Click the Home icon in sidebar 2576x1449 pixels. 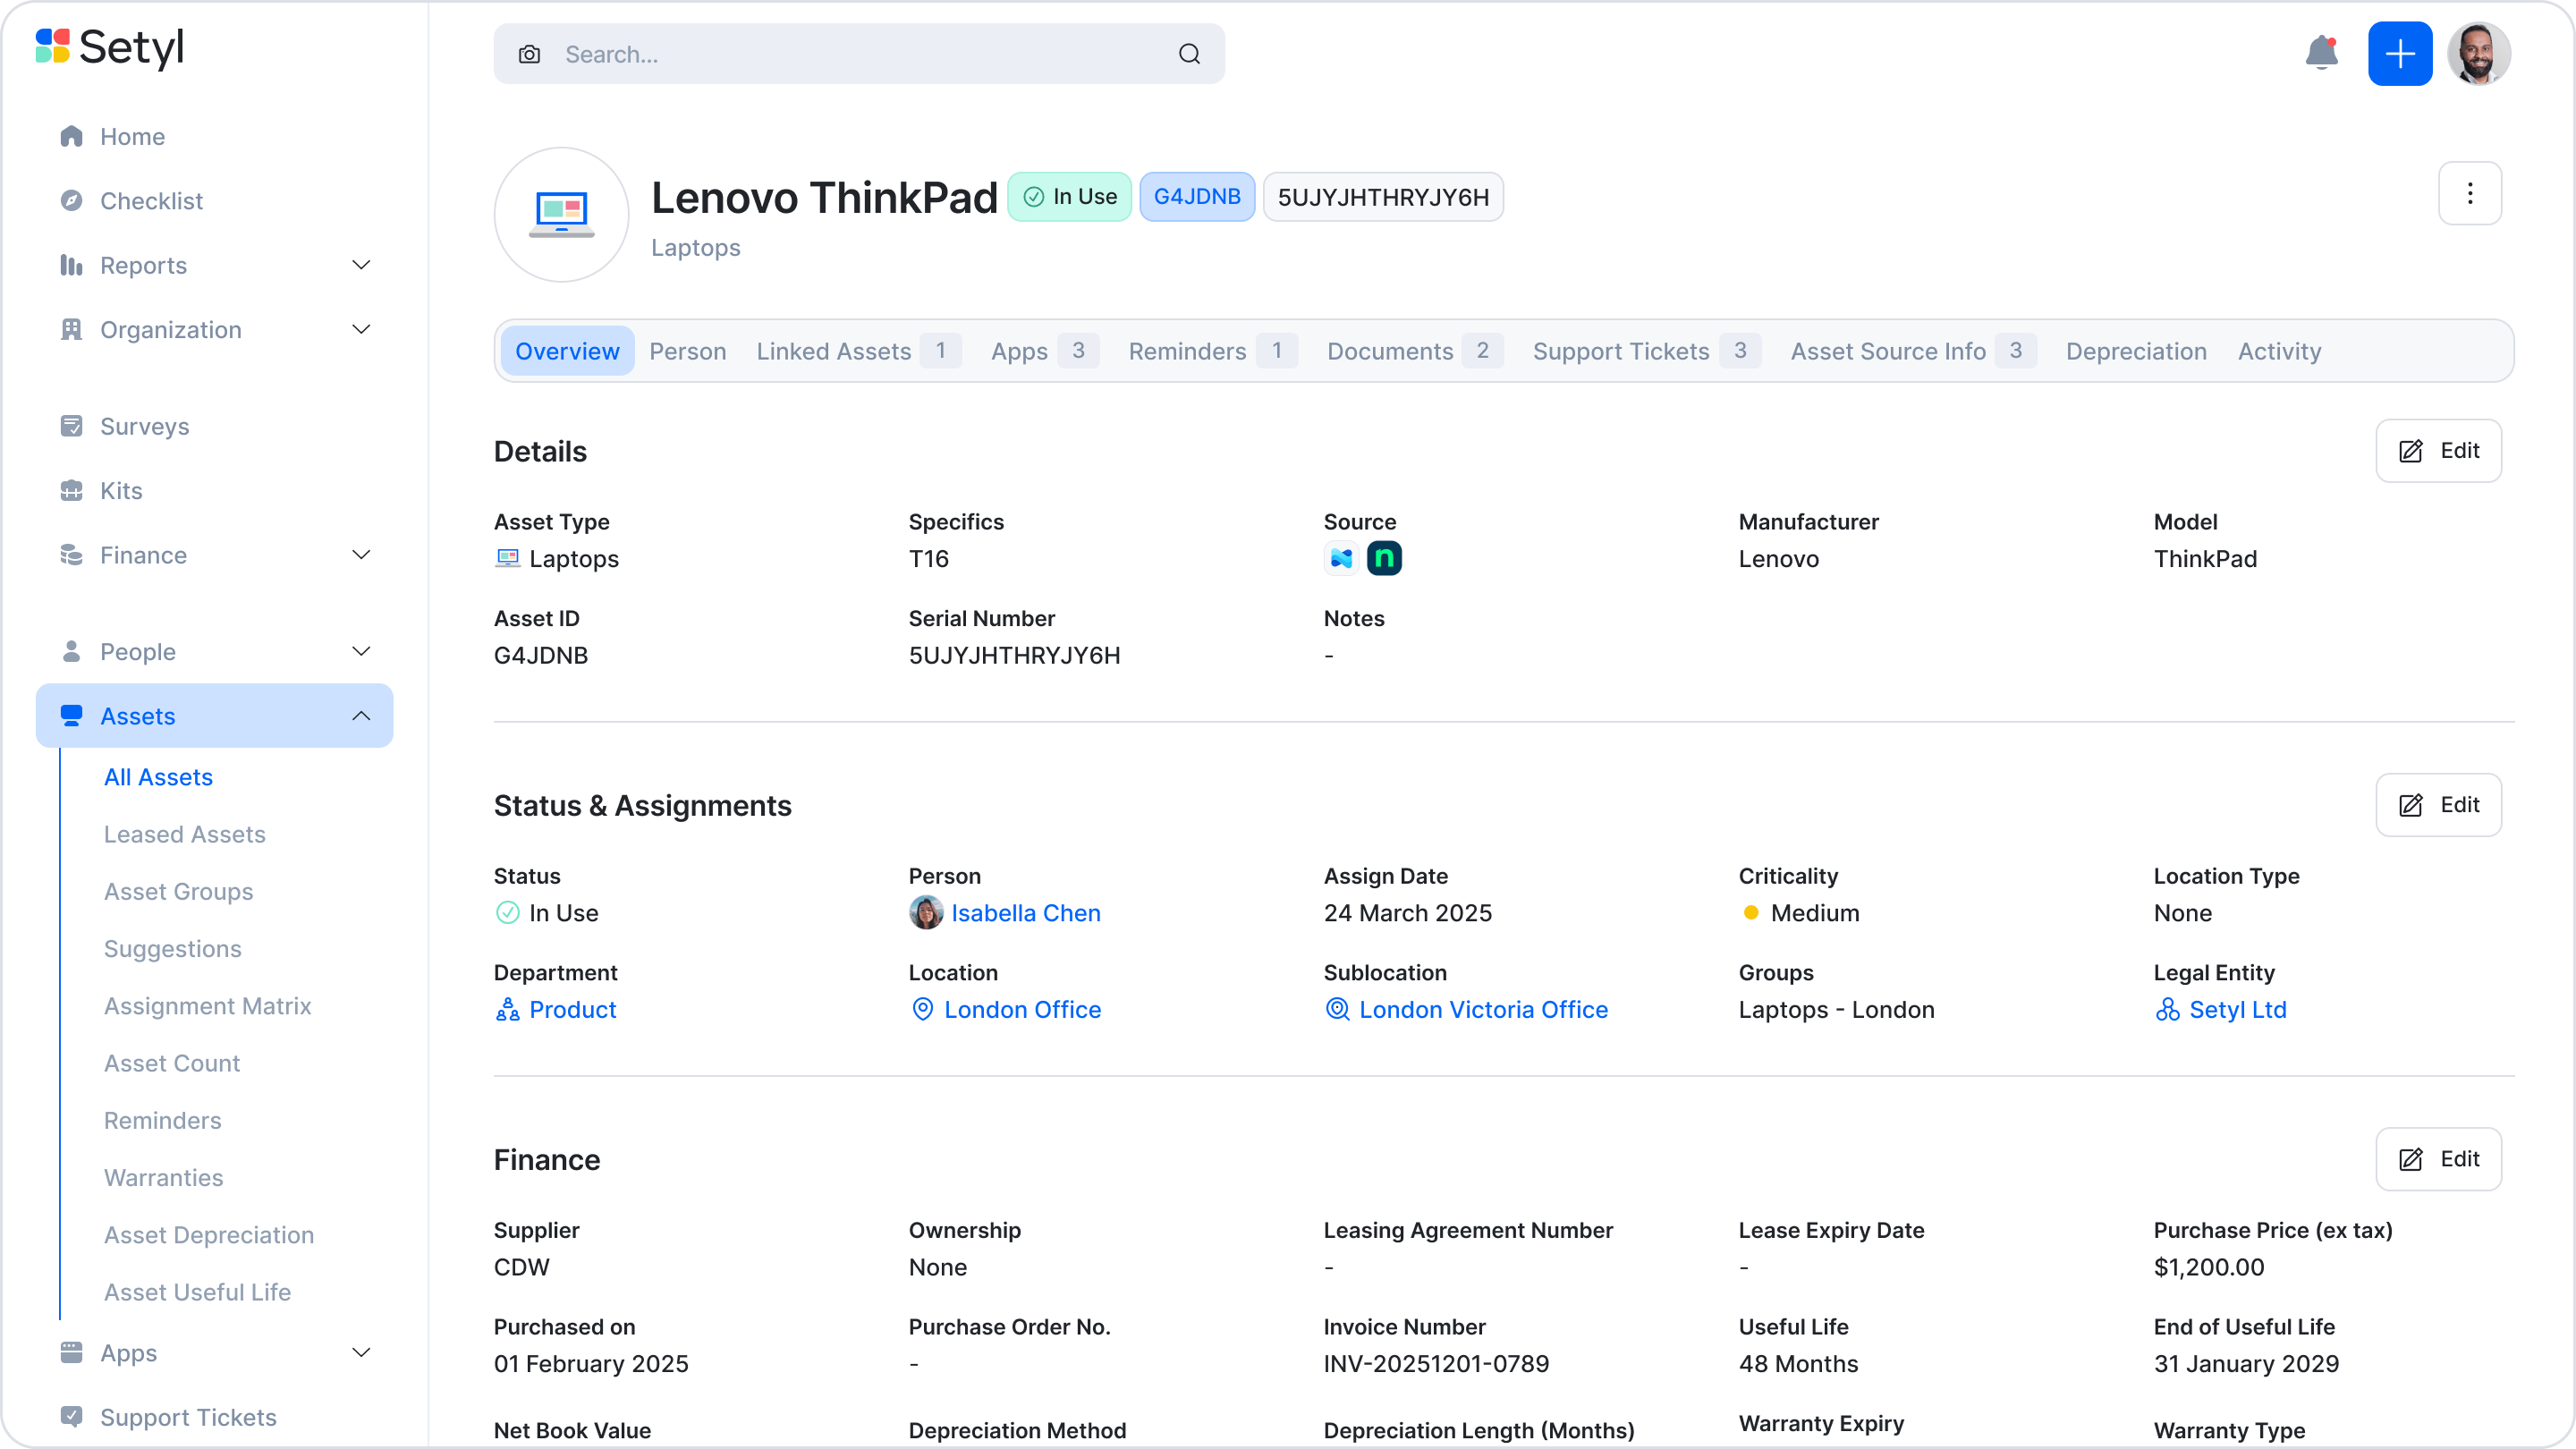(71, 136)
